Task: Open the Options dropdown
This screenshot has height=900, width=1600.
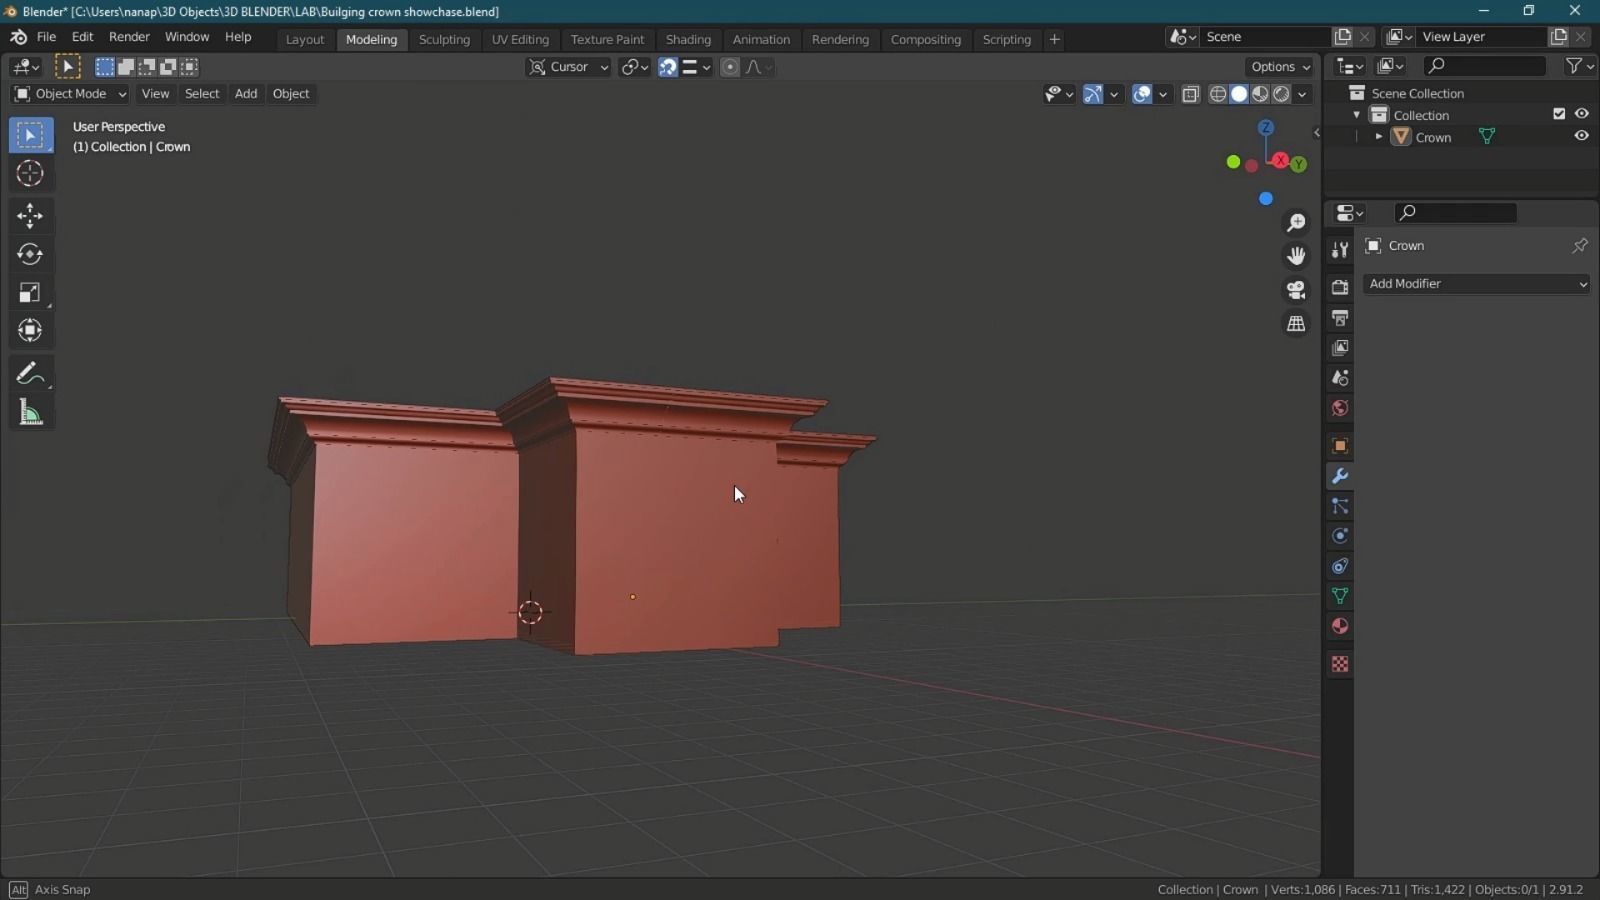Action: click(x=1280, y=67)
